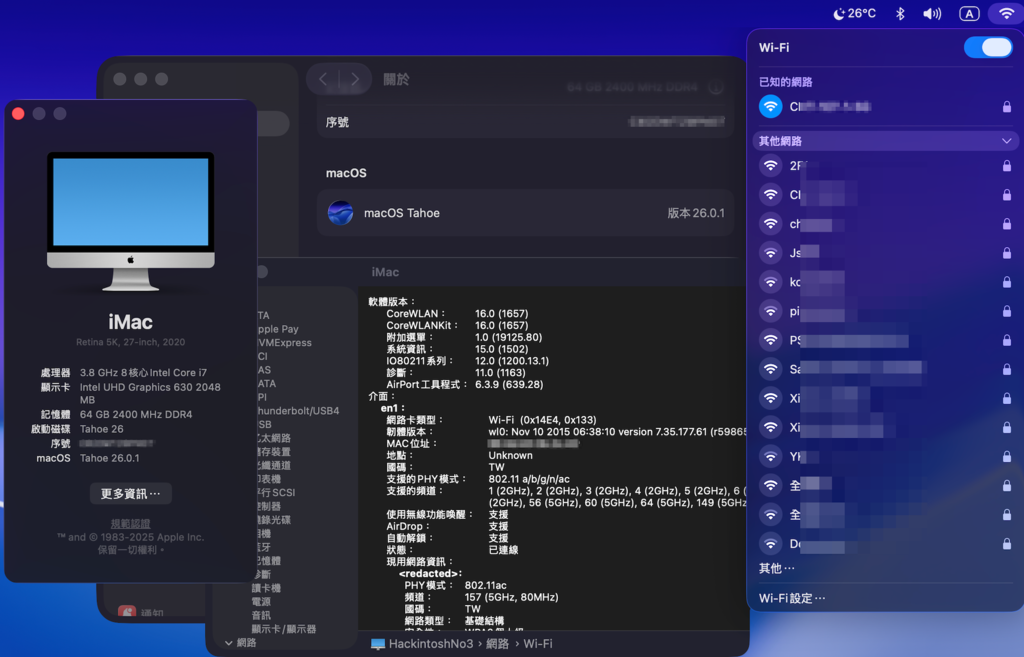
Task: Open Wi-Fi設定… from the Wi-Fi menu
Action: (x=792, y=598)
